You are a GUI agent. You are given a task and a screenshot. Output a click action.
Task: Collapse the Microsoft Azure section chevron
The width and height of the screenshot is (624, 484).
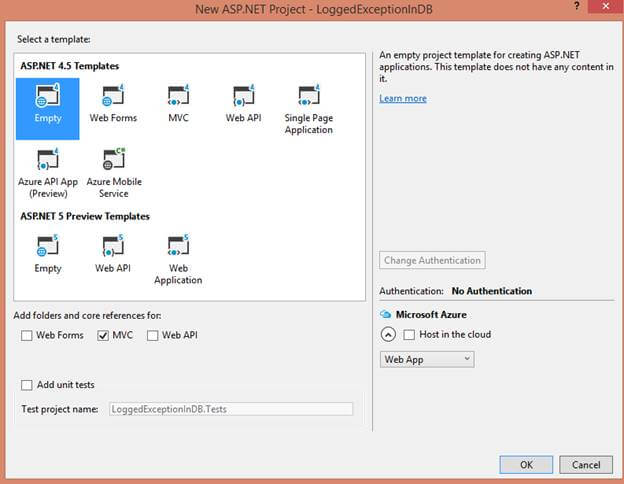pyautogui.click(x=388, y=334)
